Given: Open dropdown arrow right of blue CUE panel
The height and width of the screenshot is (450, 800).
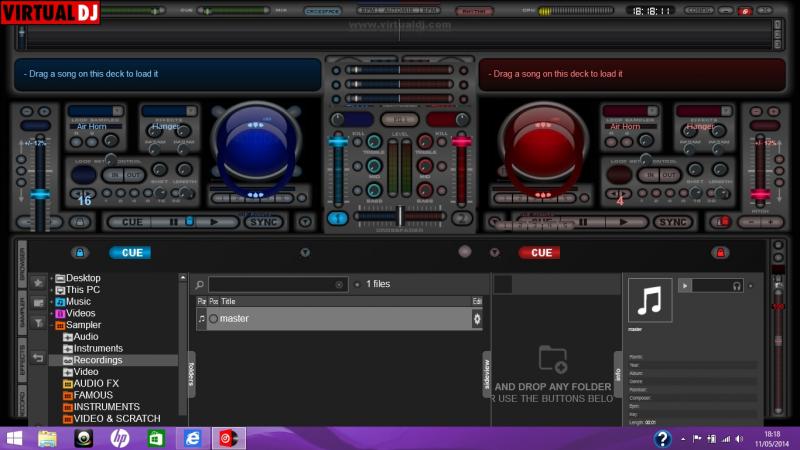Looking at the screenshot, I should (x=305, y=253).
